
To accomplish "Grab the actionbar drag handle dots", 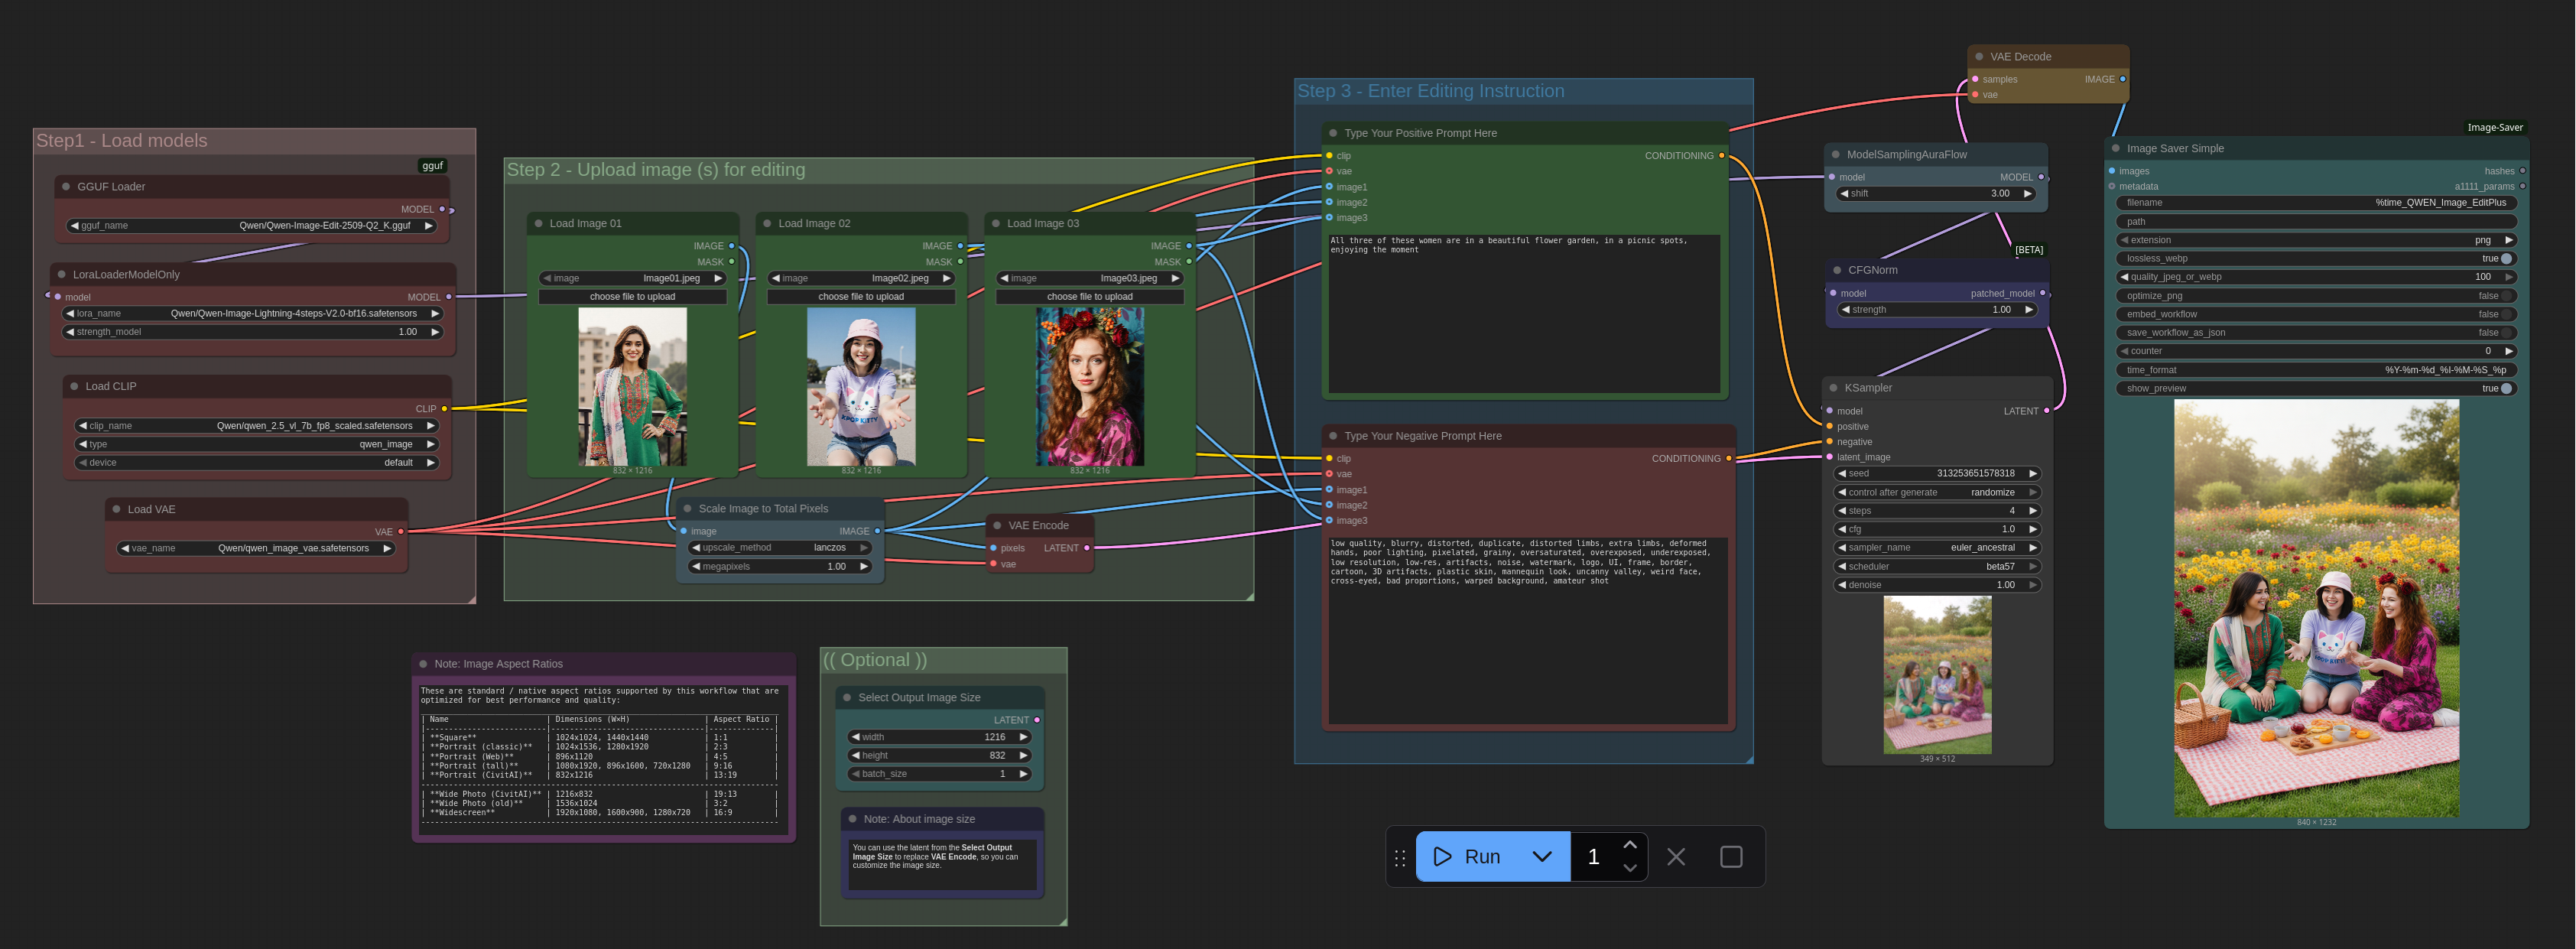I will (1400, 858).
